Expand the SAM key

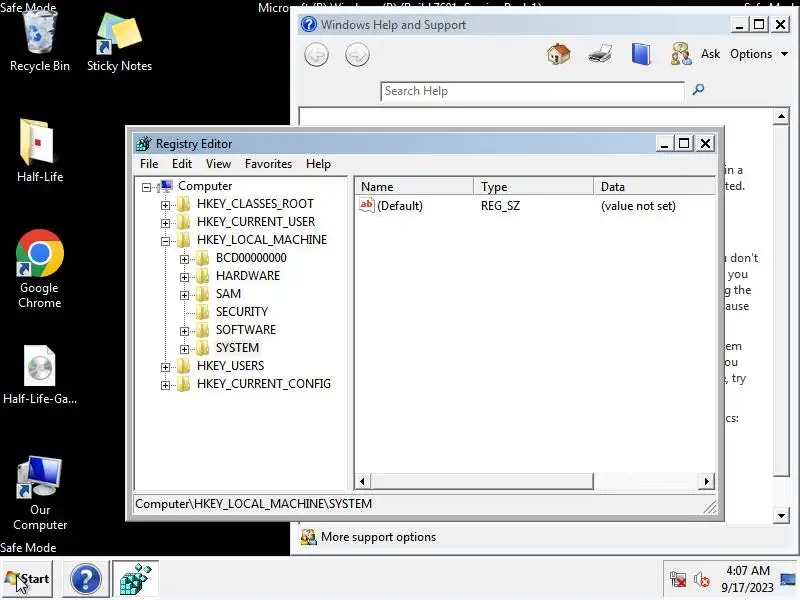184,295
